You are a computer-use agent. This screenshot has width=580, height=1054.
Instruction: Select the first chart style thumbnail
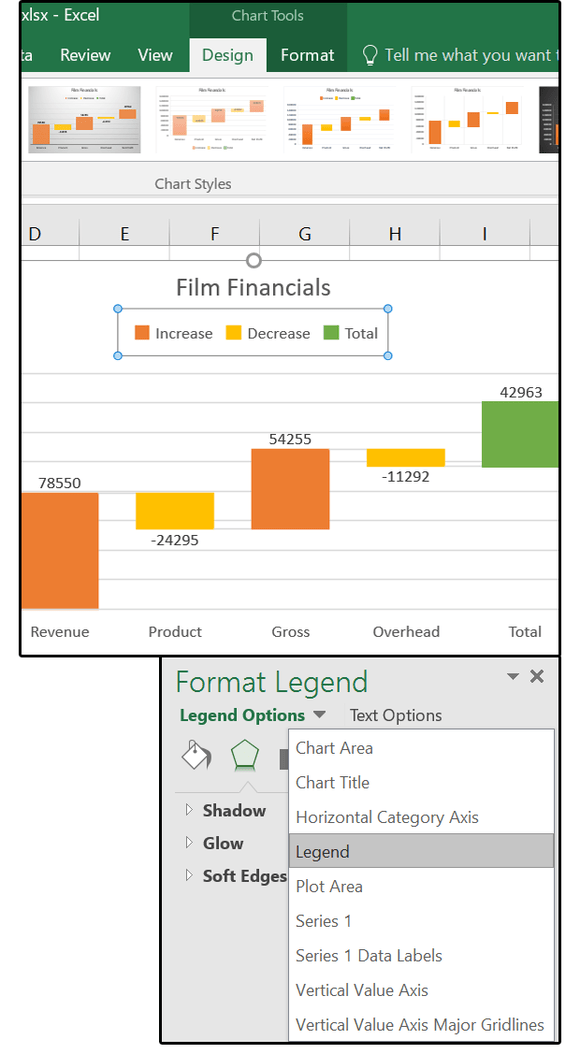pyautogui.click(x=84, y=120)
